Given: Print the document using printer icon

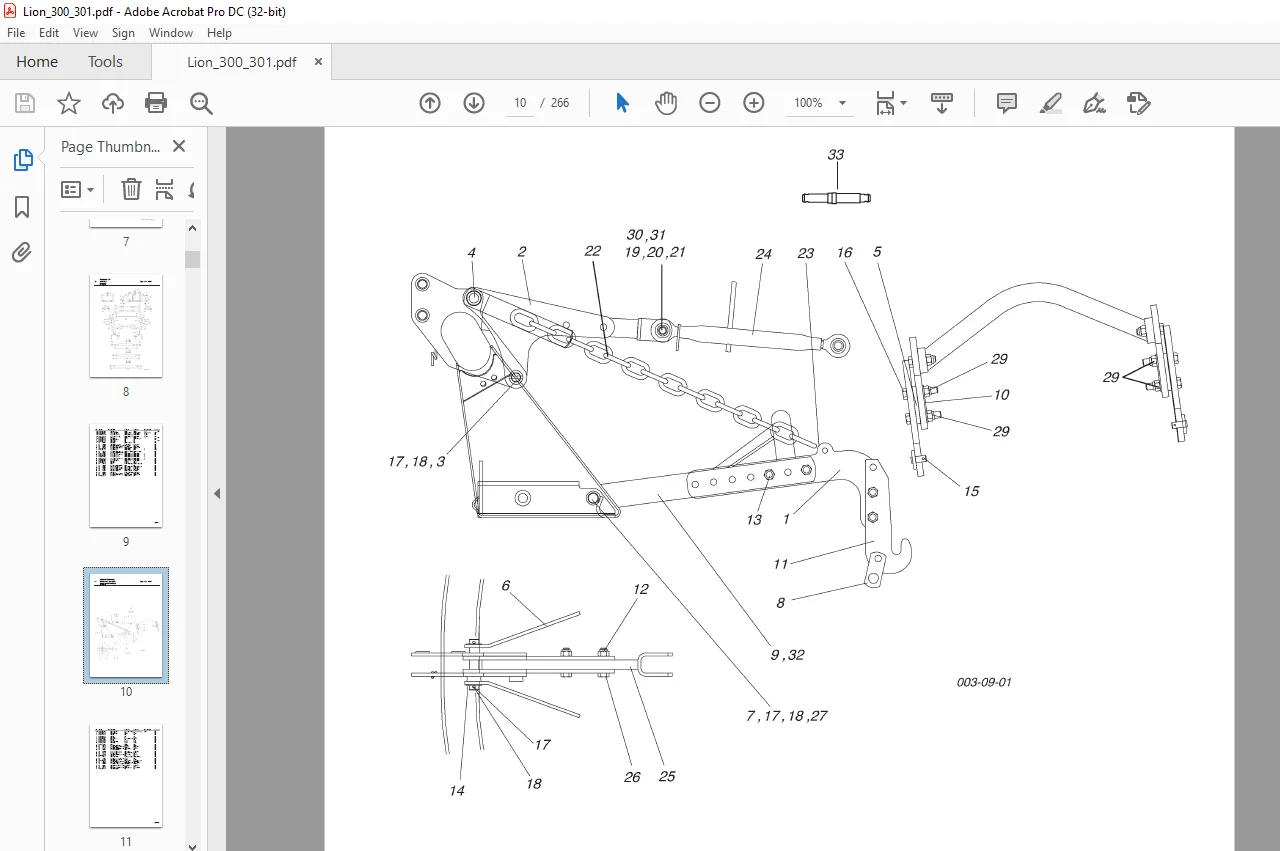Looking at the screenshot, I should (x=156, y=103).
